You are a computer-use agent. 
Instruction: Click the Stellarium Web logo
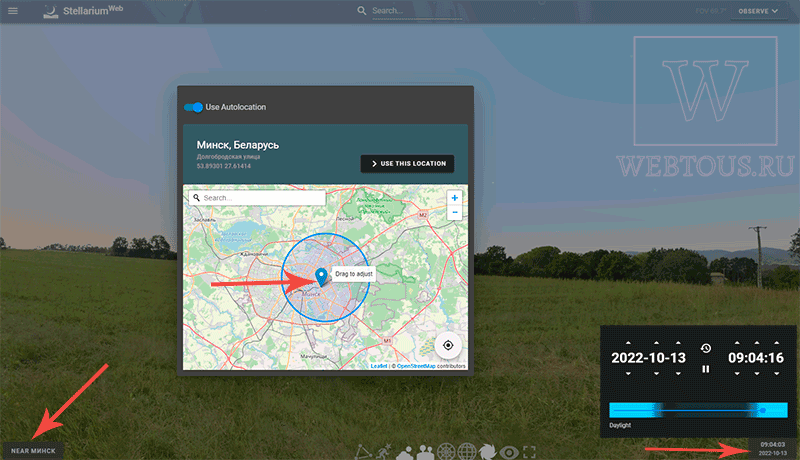[x=83, y=11]
